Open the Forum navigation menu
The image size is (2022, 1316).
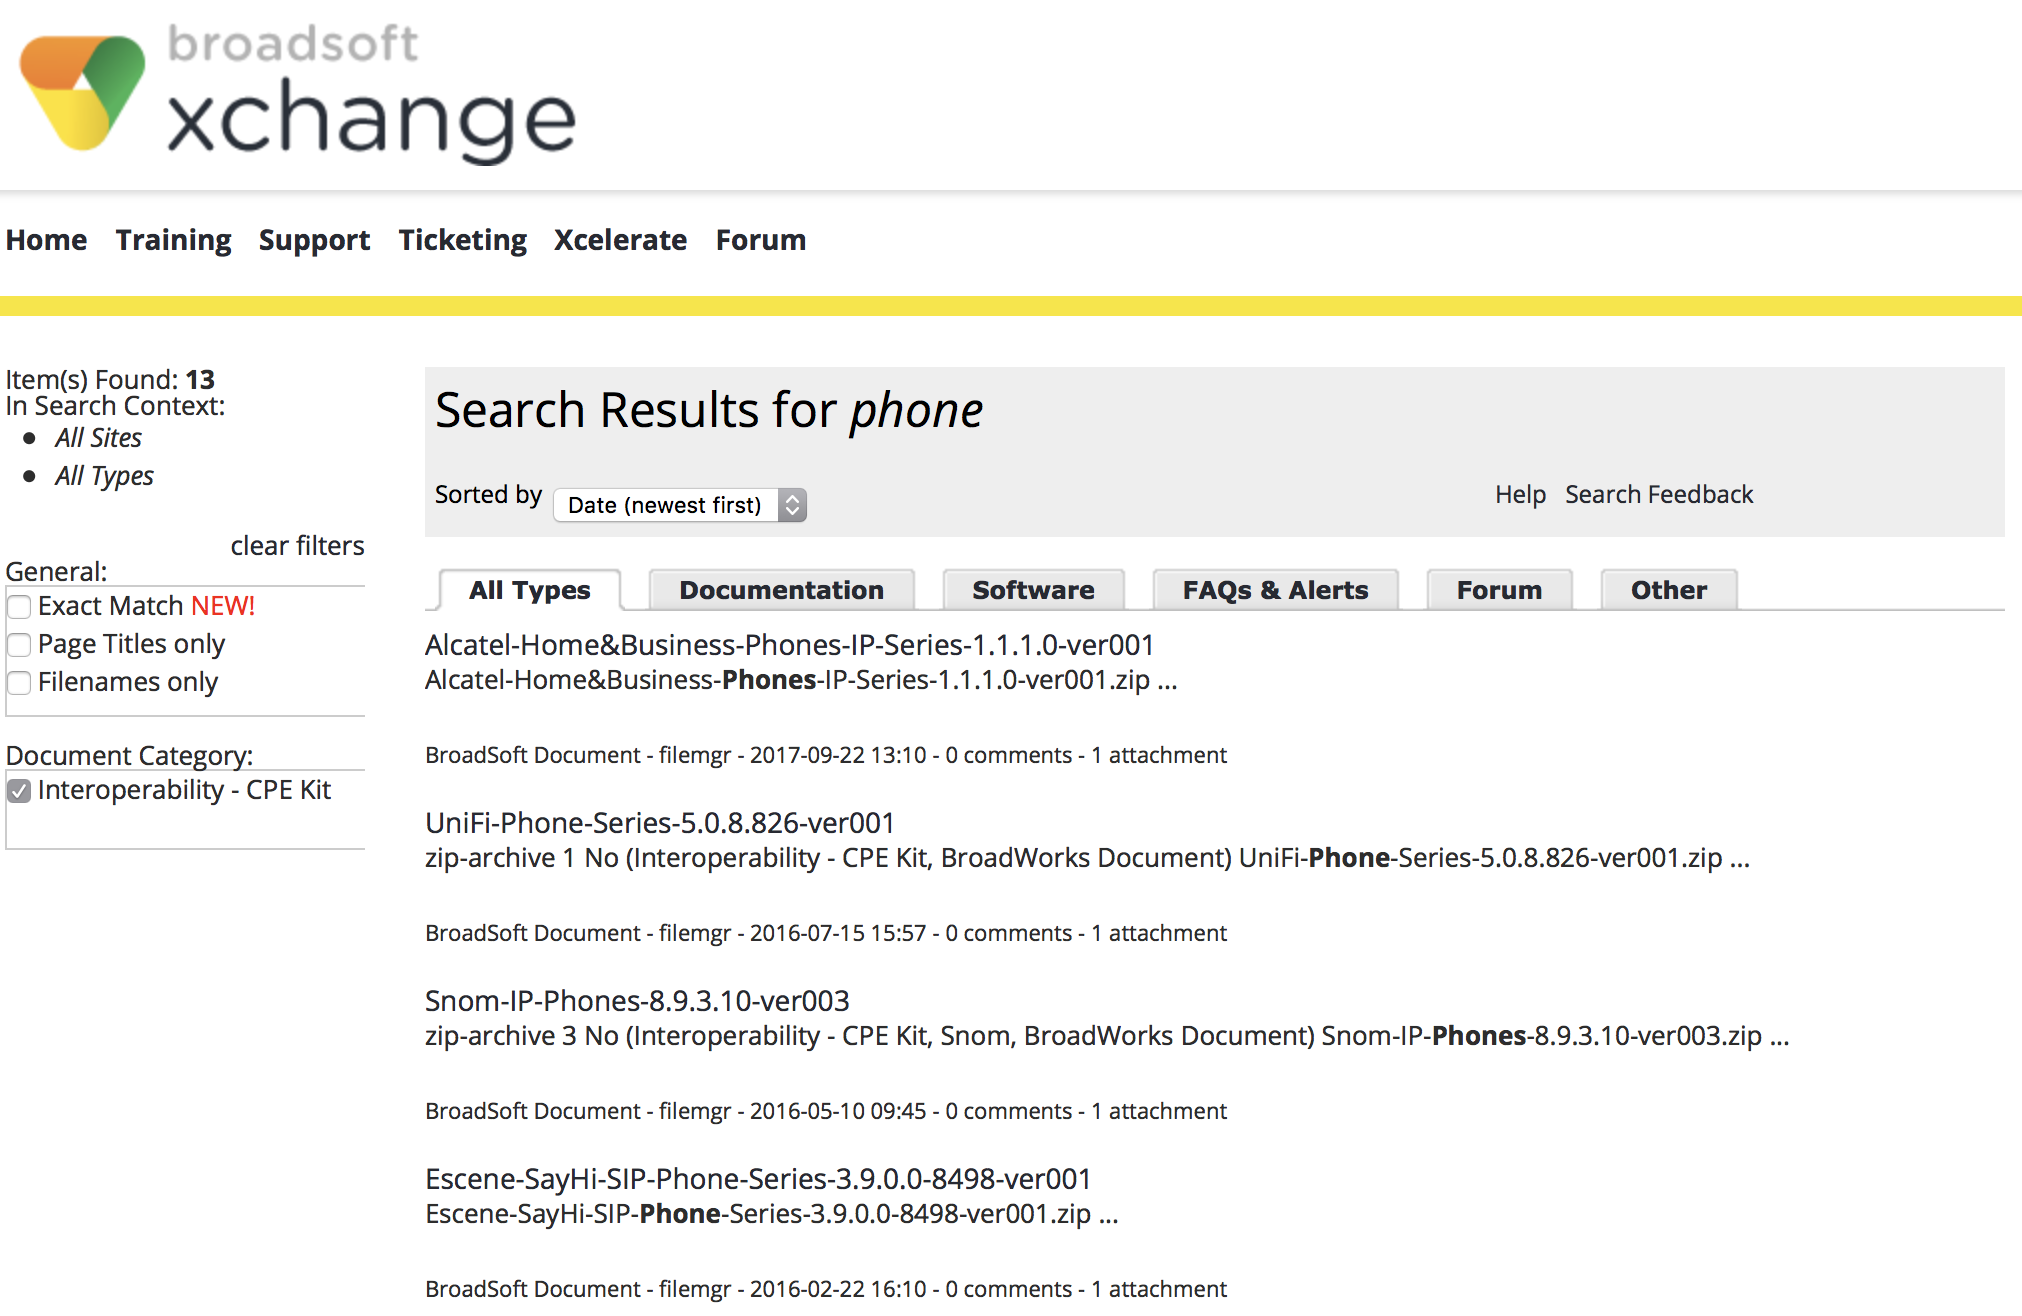(x=760, y=240)
